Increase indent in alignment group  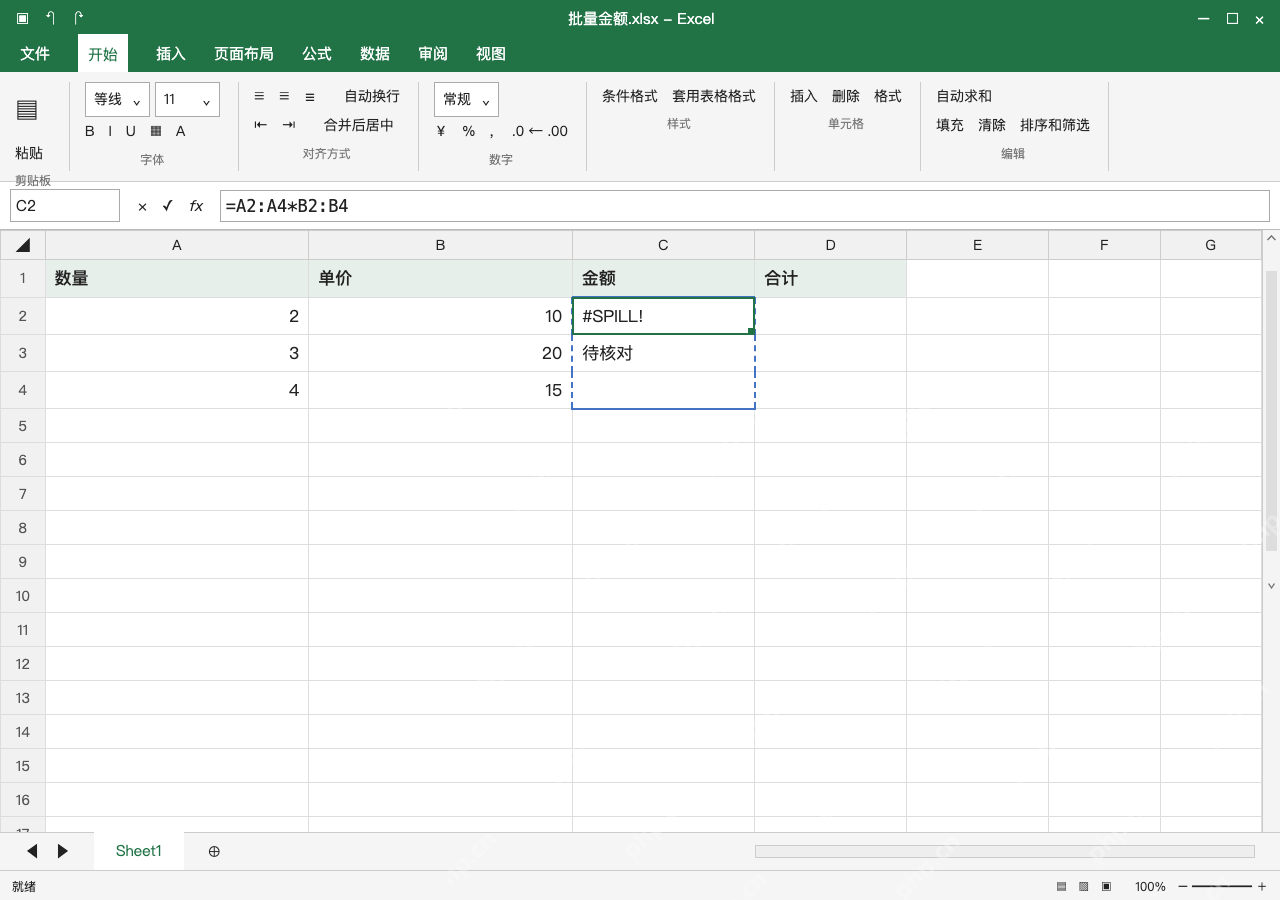pos(289,125)
